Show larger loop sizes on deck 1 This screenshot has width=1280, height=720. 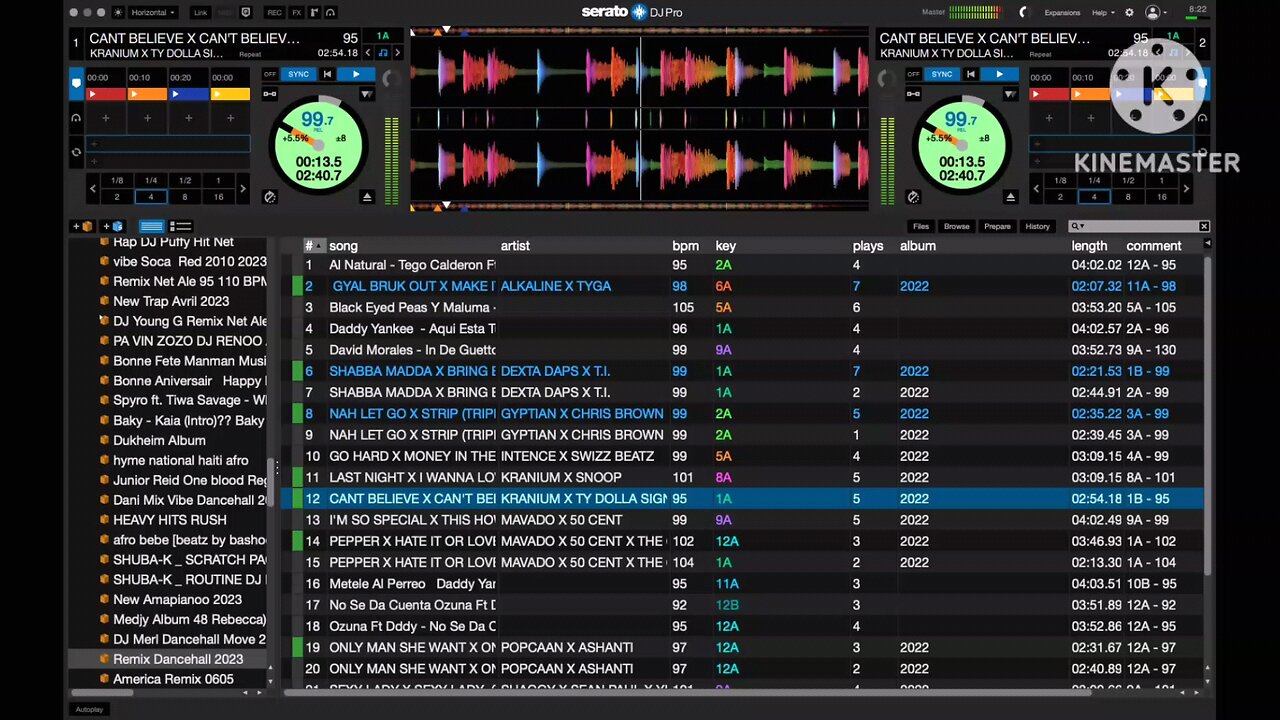pos(242,189)
